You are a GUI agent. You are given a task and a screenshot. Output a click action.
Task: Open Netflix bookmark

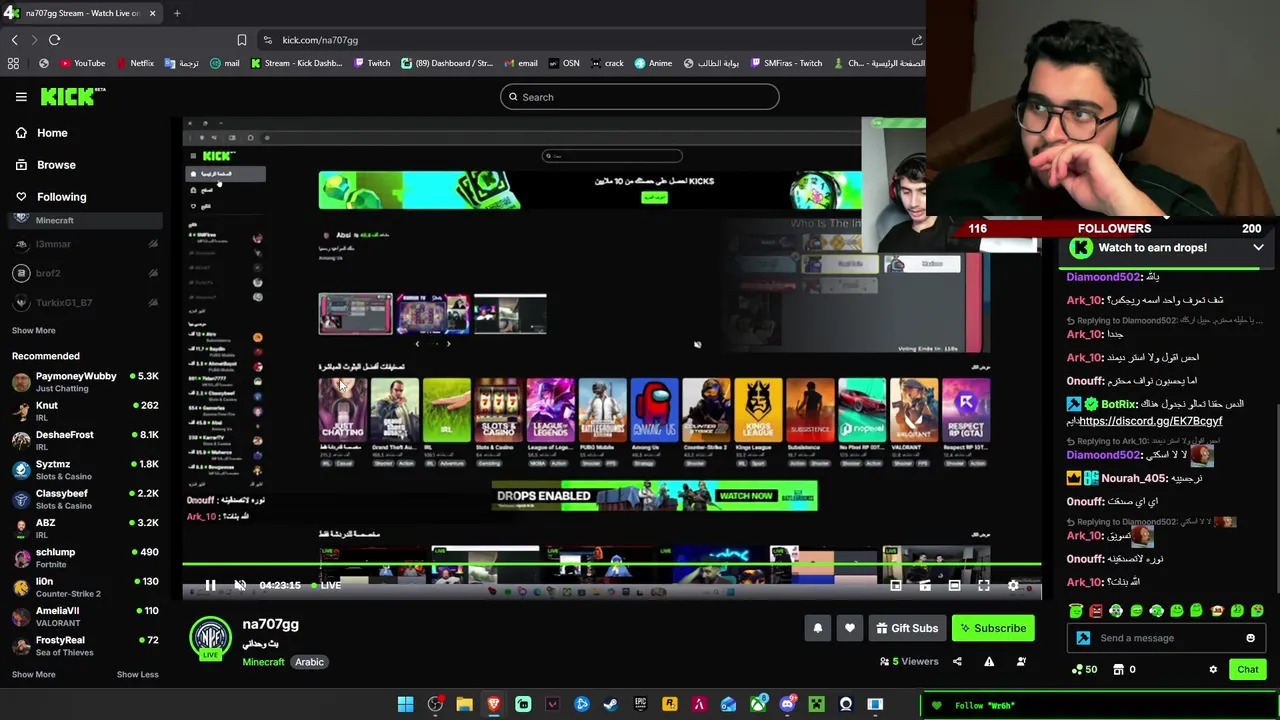(x=135, y=63)
